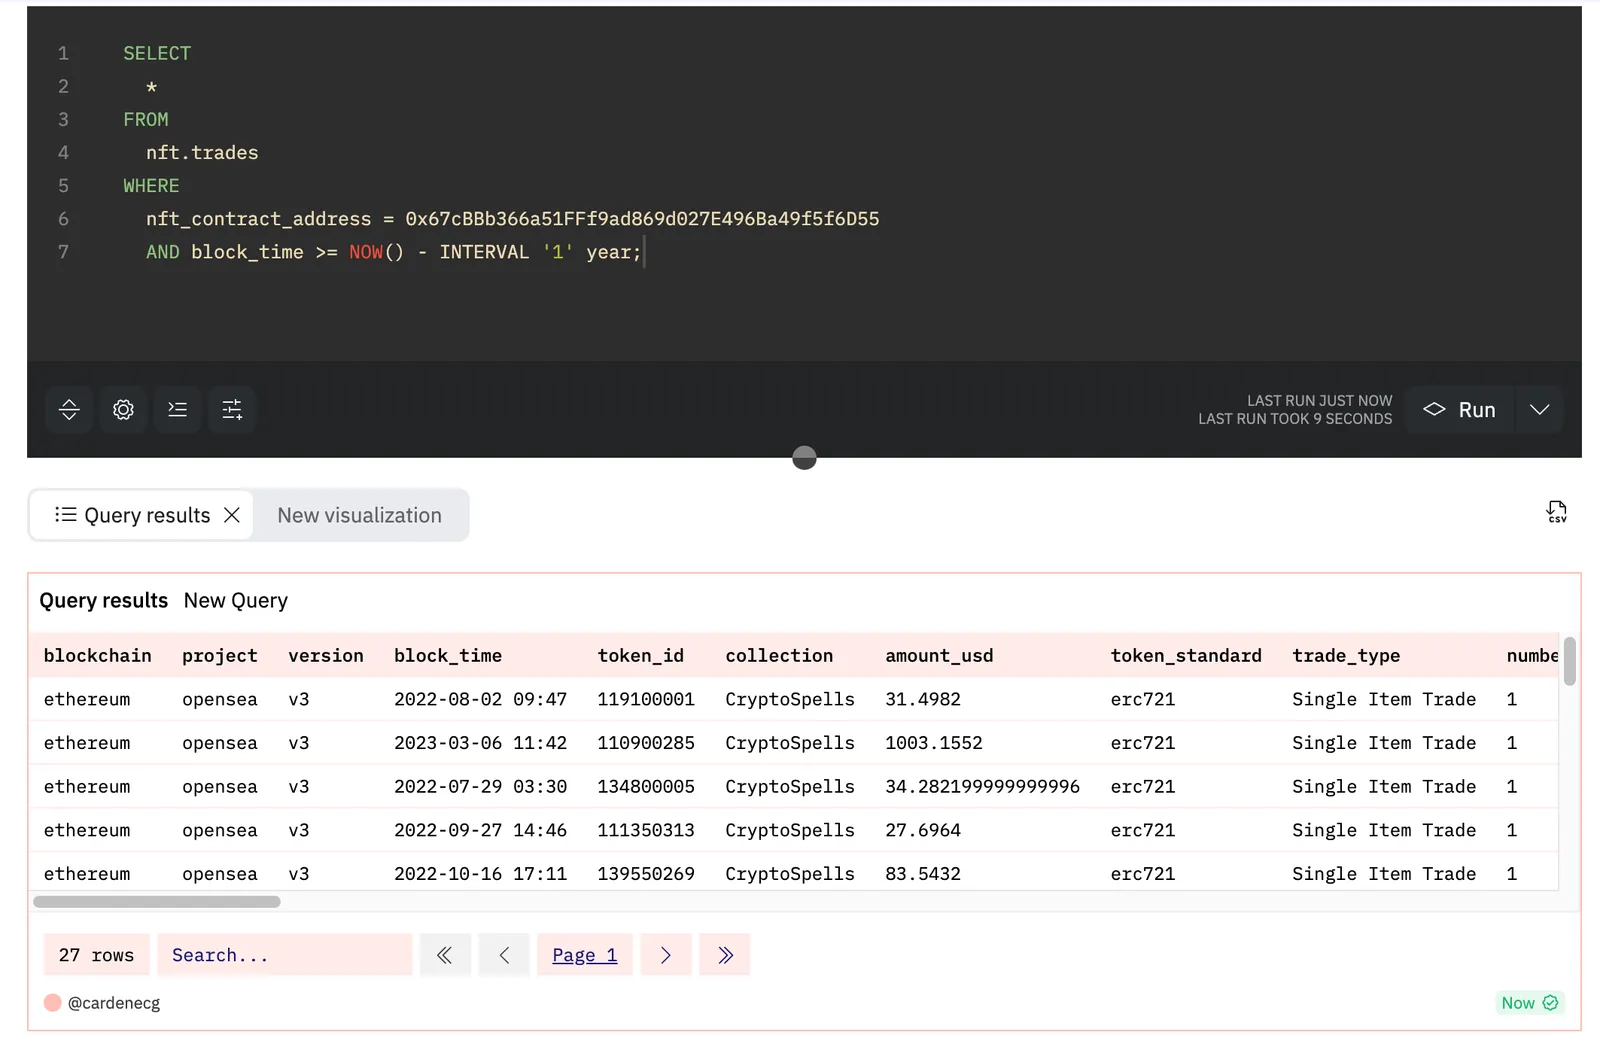Run the query
Viewport: 1600px width, 1051px height.
pos(1460,410)
